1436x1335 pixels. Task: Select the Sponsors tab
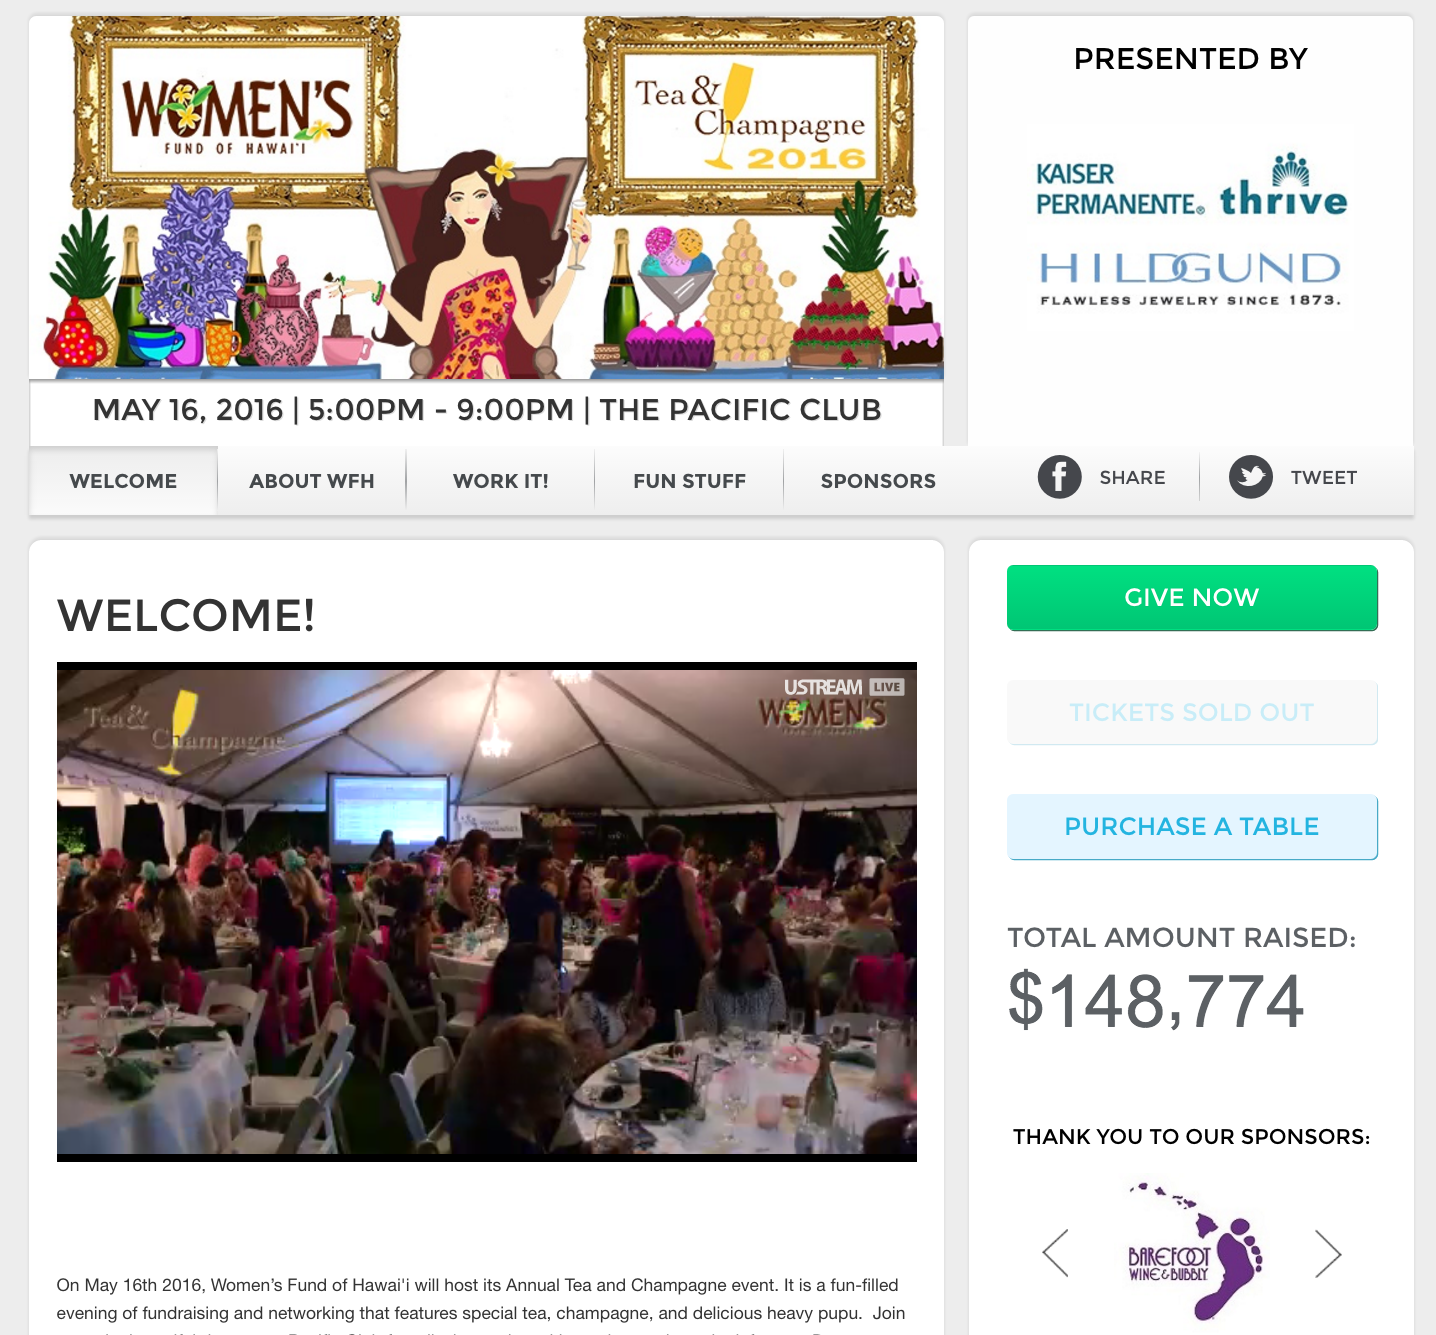[878, 481]
